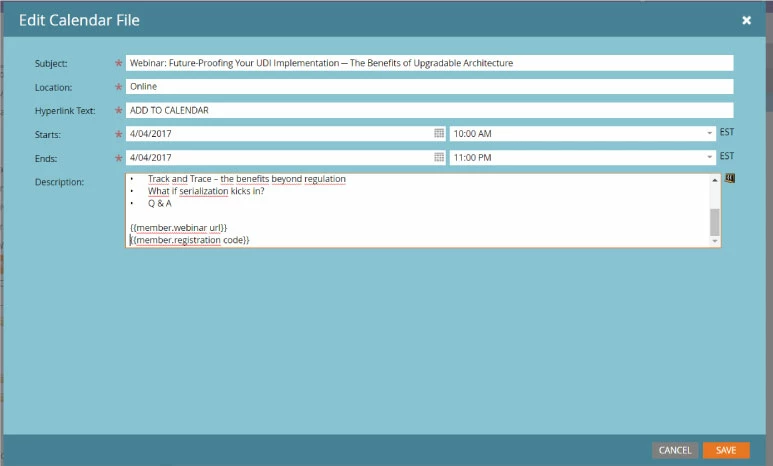The width and height of the screenshot is (773, 466).
Task: Close the Edit Calendar File dialog
Action: pos(746,20)
